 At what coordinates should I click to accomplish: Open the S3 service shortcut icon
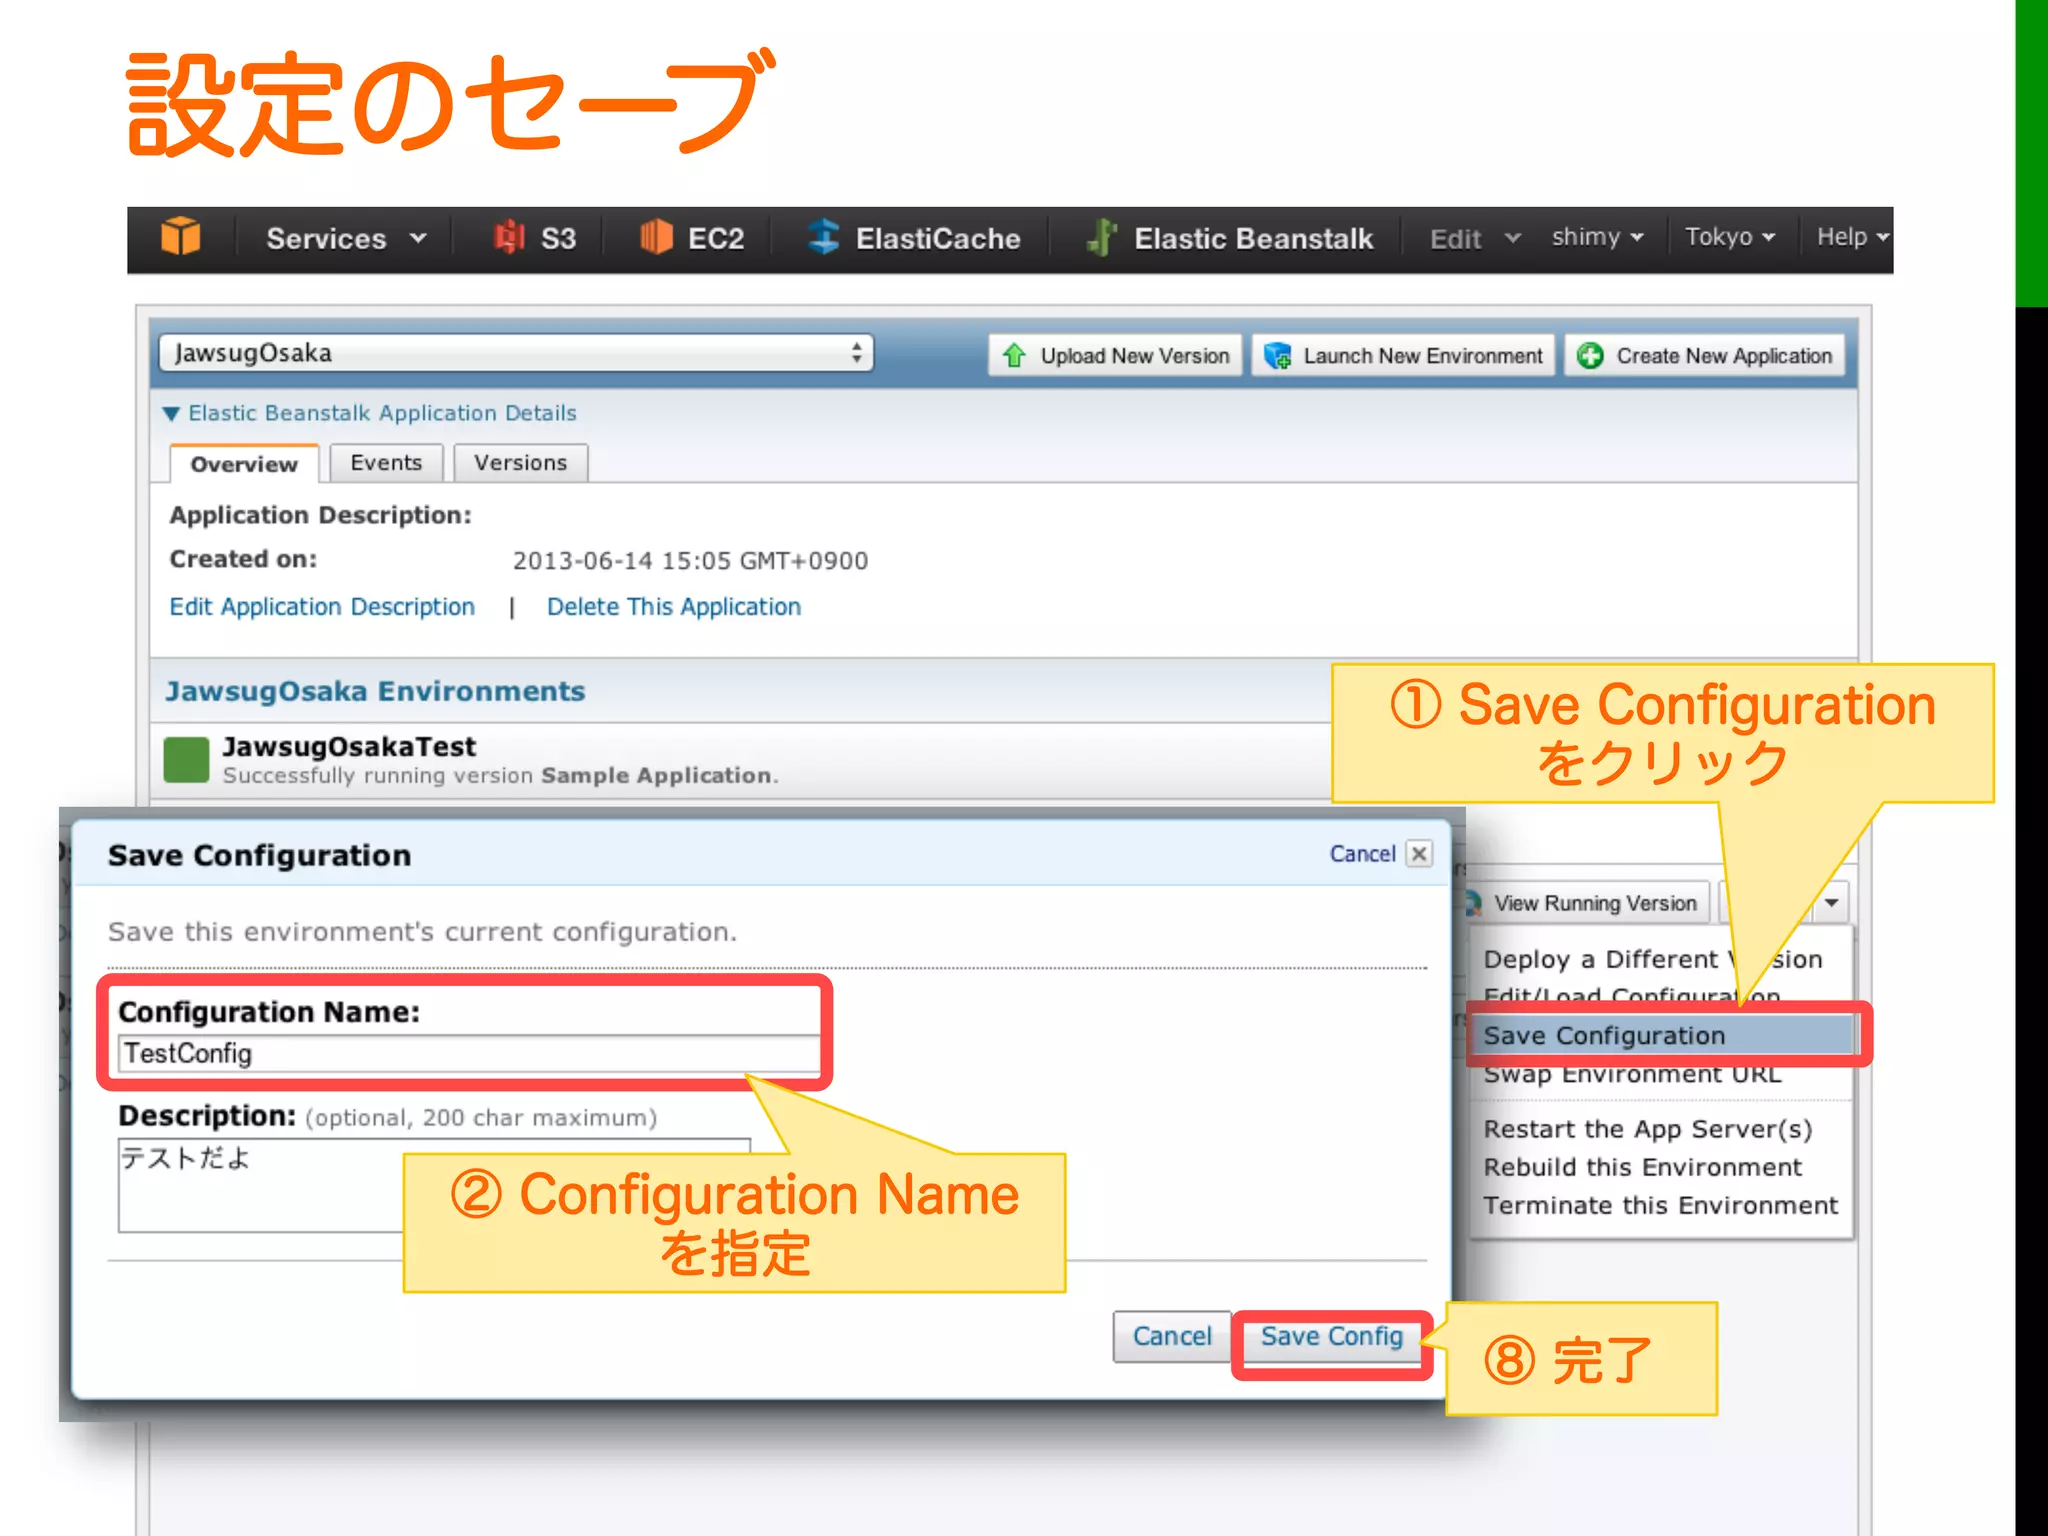click(510, 237)
